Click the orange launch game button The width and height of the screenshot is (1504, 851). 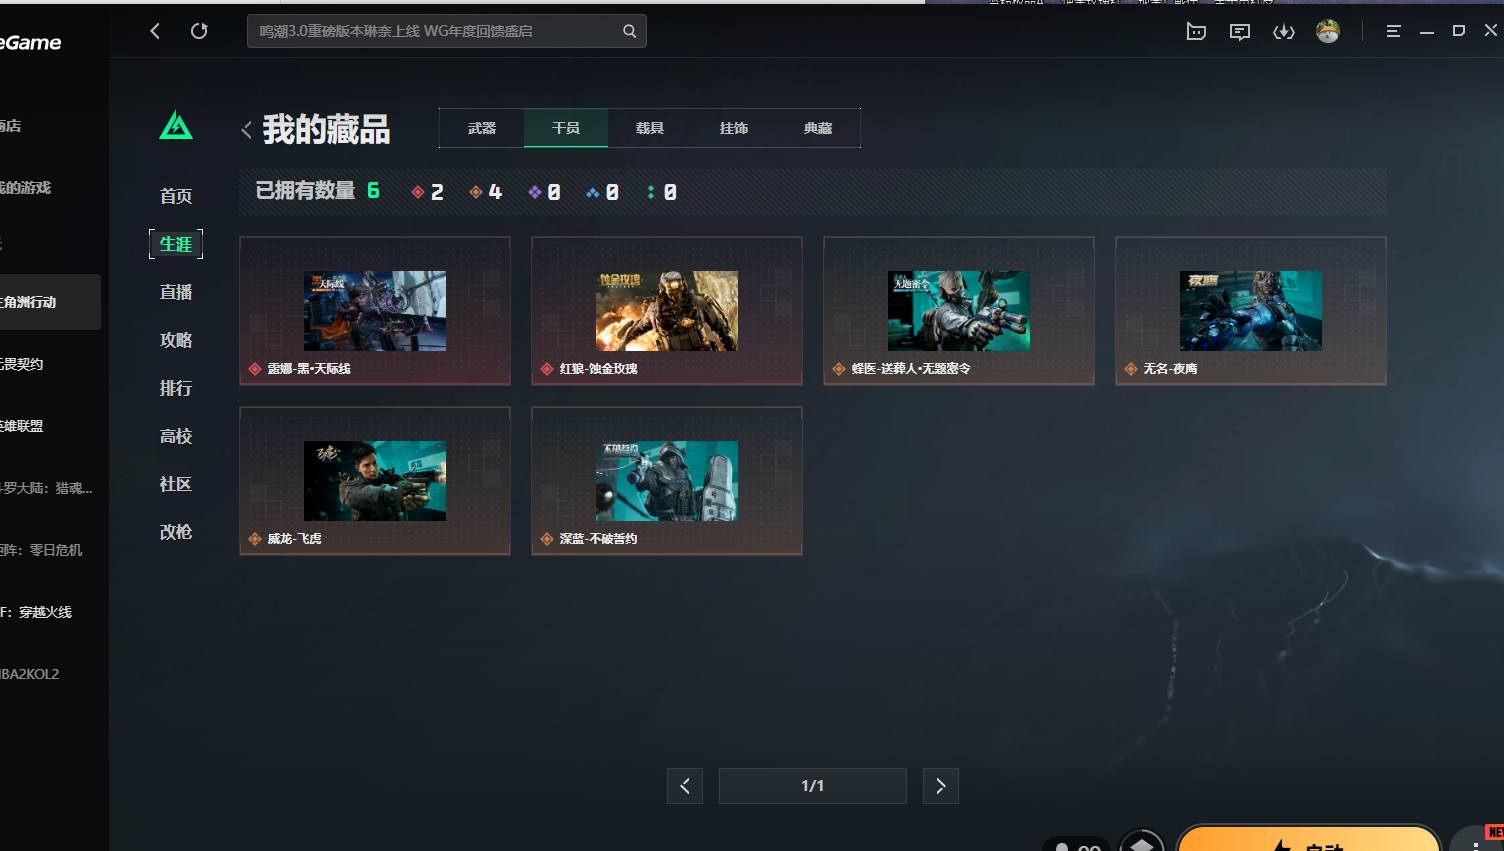coord(1309,839)
